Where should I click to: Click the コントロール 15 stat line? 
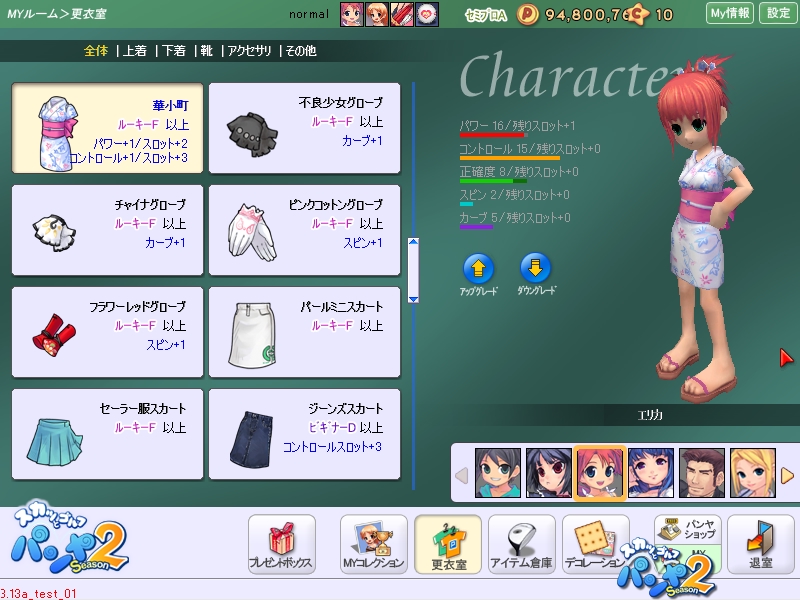point(530,149)
